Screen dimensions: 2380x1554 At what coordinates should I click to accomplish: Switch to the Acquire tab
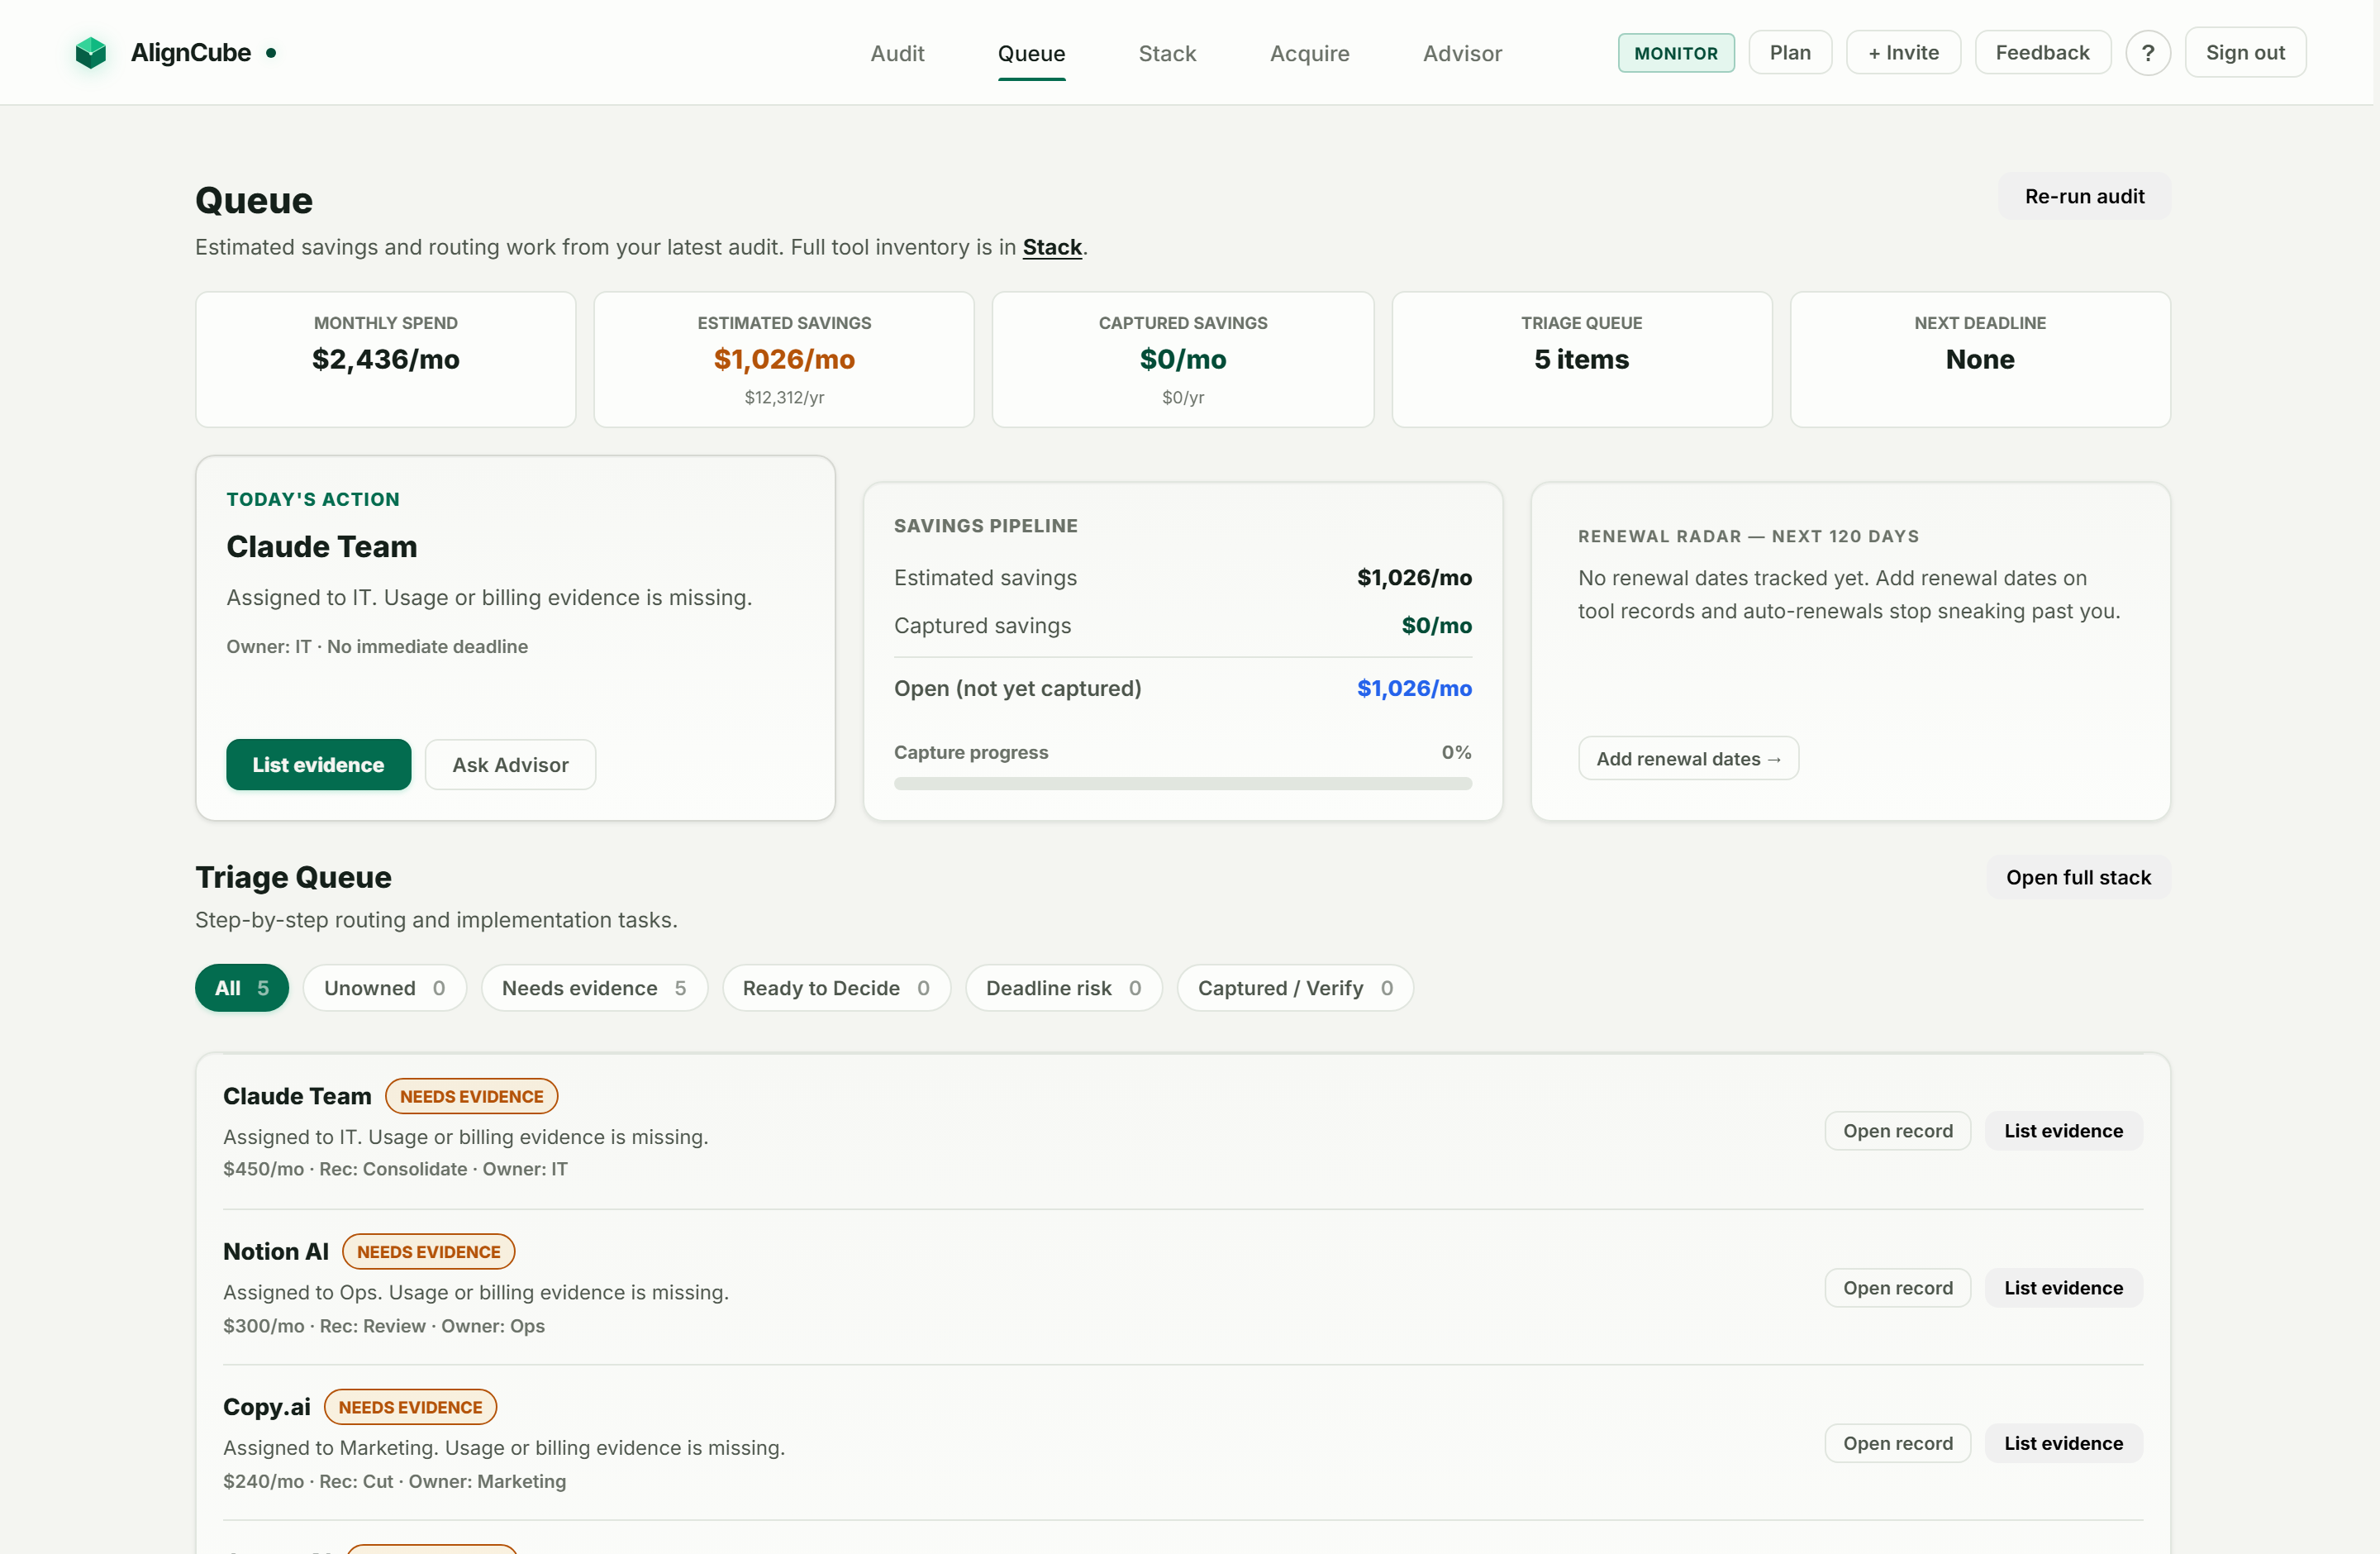pyautogui.click(x=1309, y=53)
